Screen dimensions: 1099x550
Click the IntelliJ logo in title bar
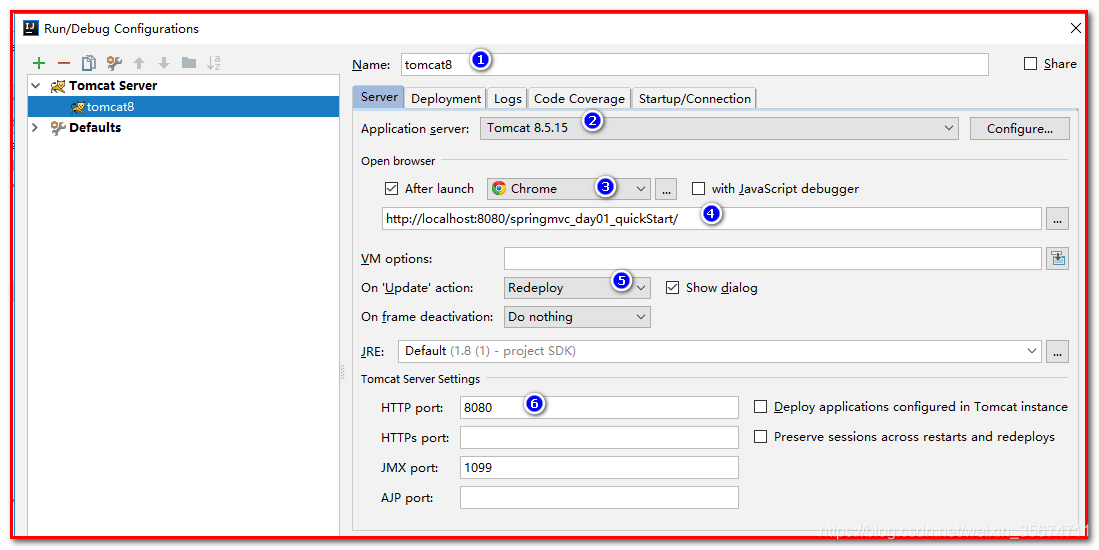pos(31,28)
